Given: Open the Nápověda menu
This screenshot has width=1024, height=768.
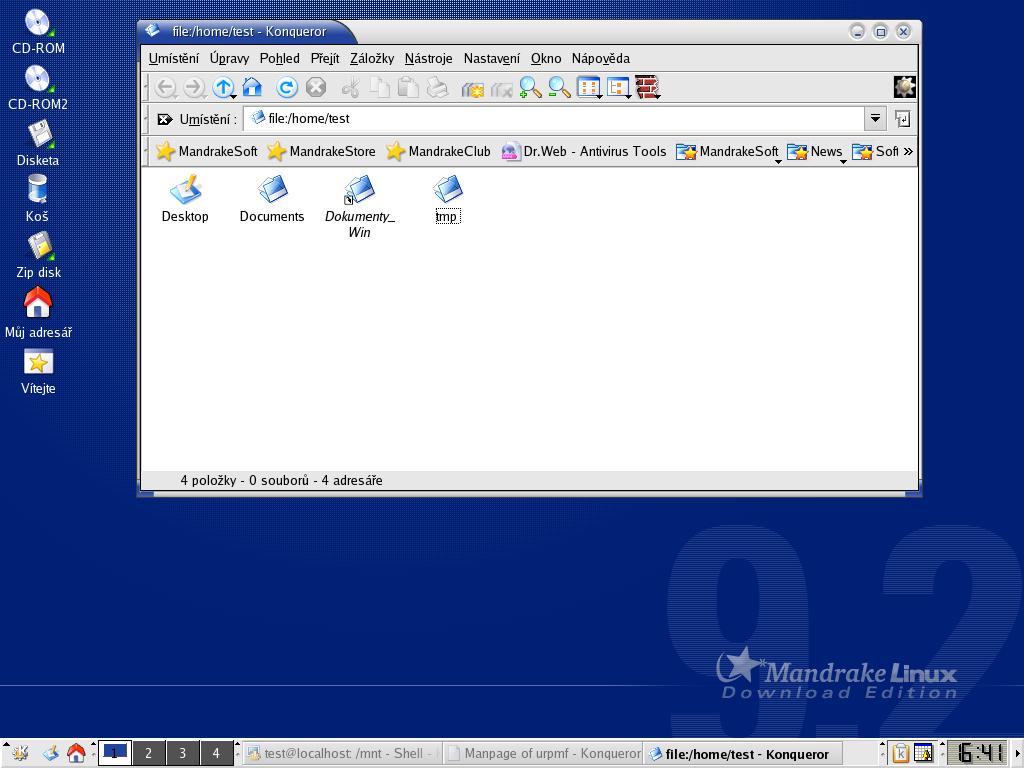Looking at the screenshot, I should point(601,58).
